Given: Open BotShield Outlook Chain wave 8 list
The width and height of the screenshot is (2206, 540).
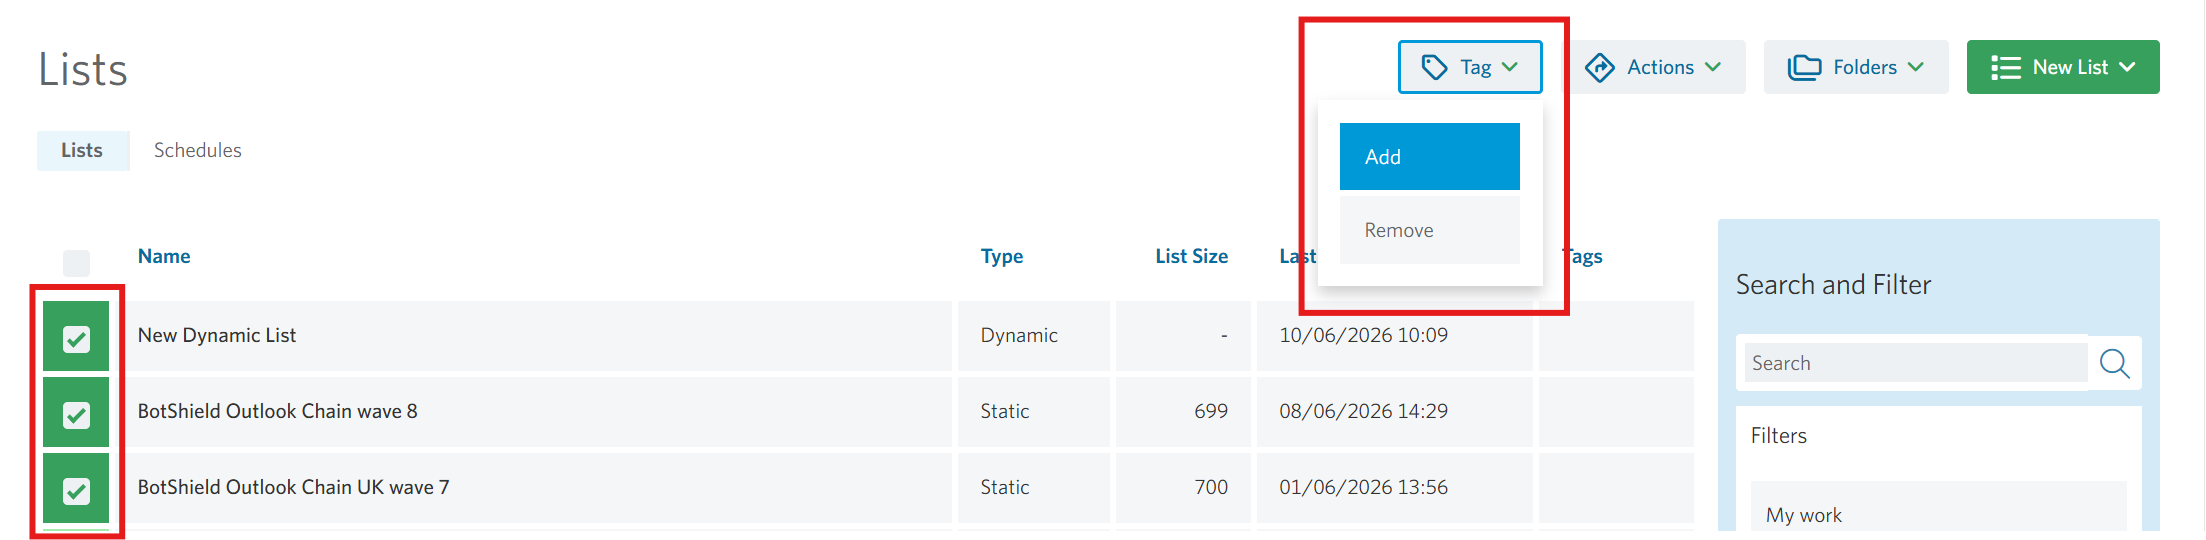Looking at the screenshot, I should (277, 411).
